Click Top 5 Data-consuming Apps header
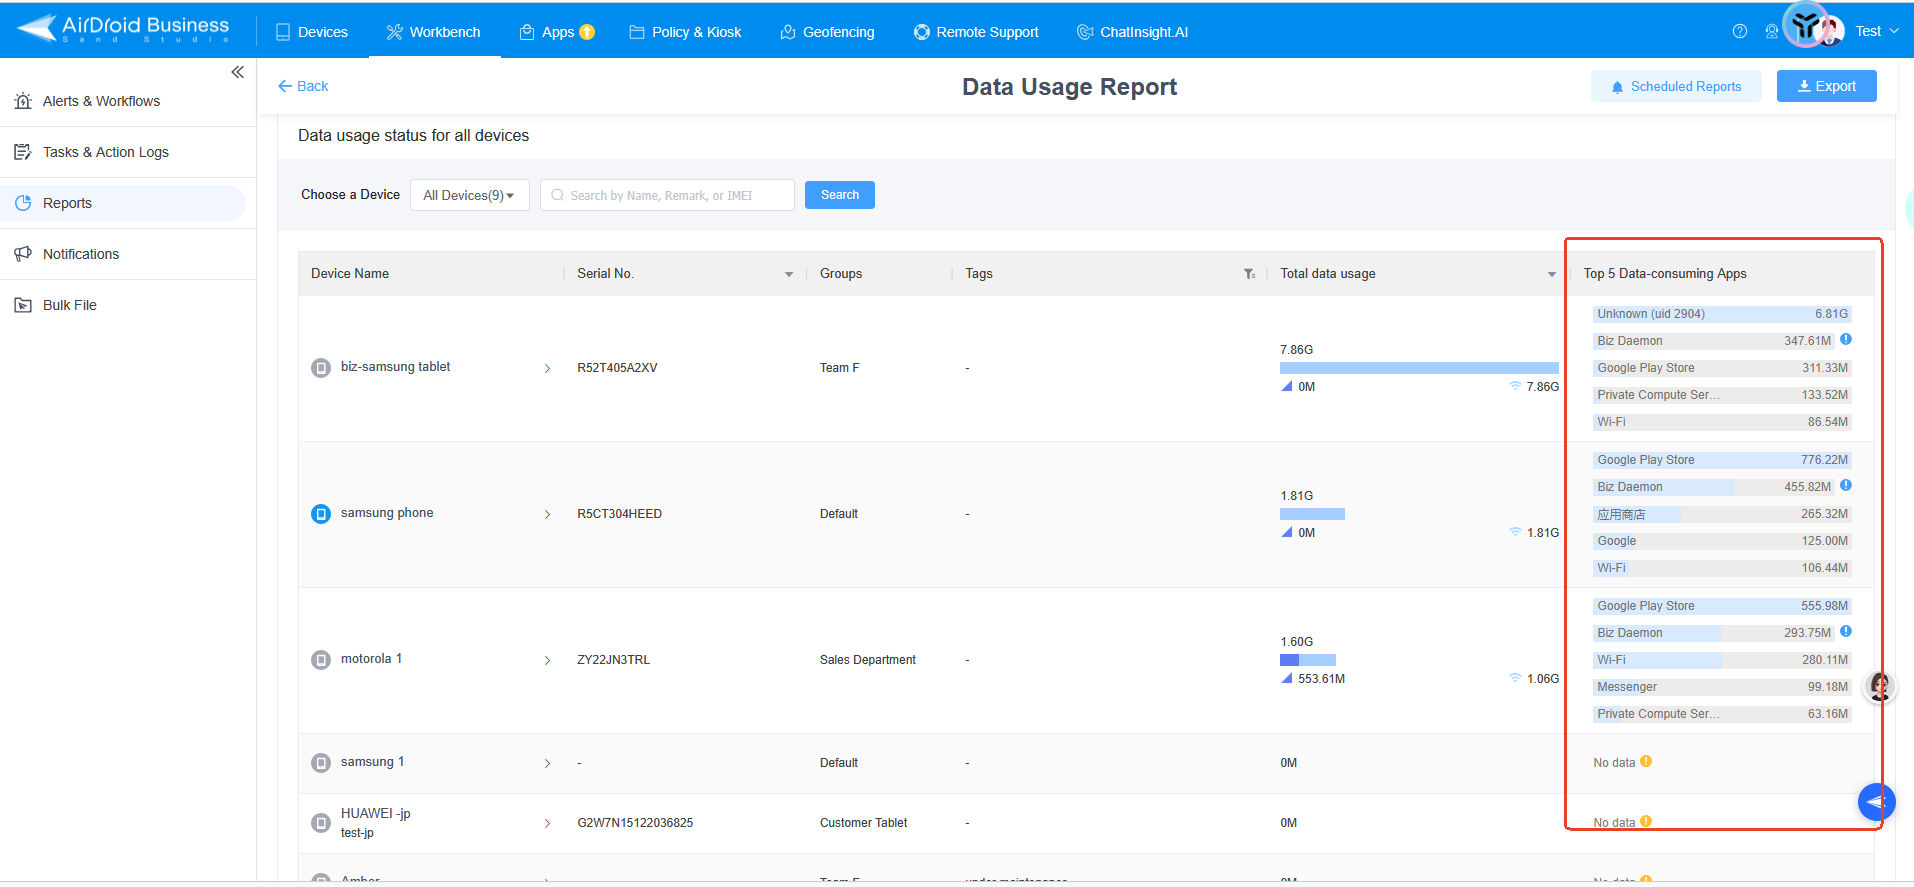 click(1665, 274)
